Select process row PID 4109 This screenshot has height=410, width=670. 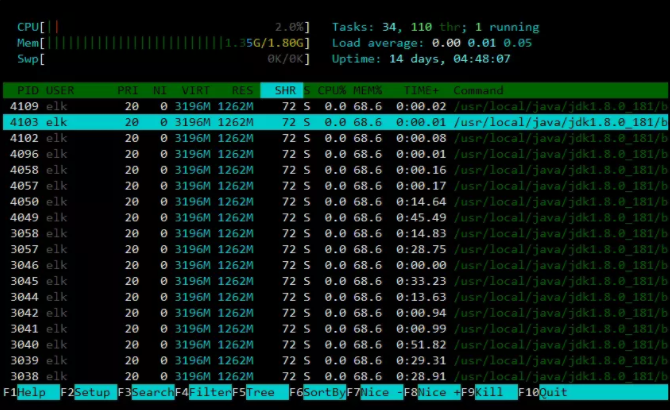point(335,106)
